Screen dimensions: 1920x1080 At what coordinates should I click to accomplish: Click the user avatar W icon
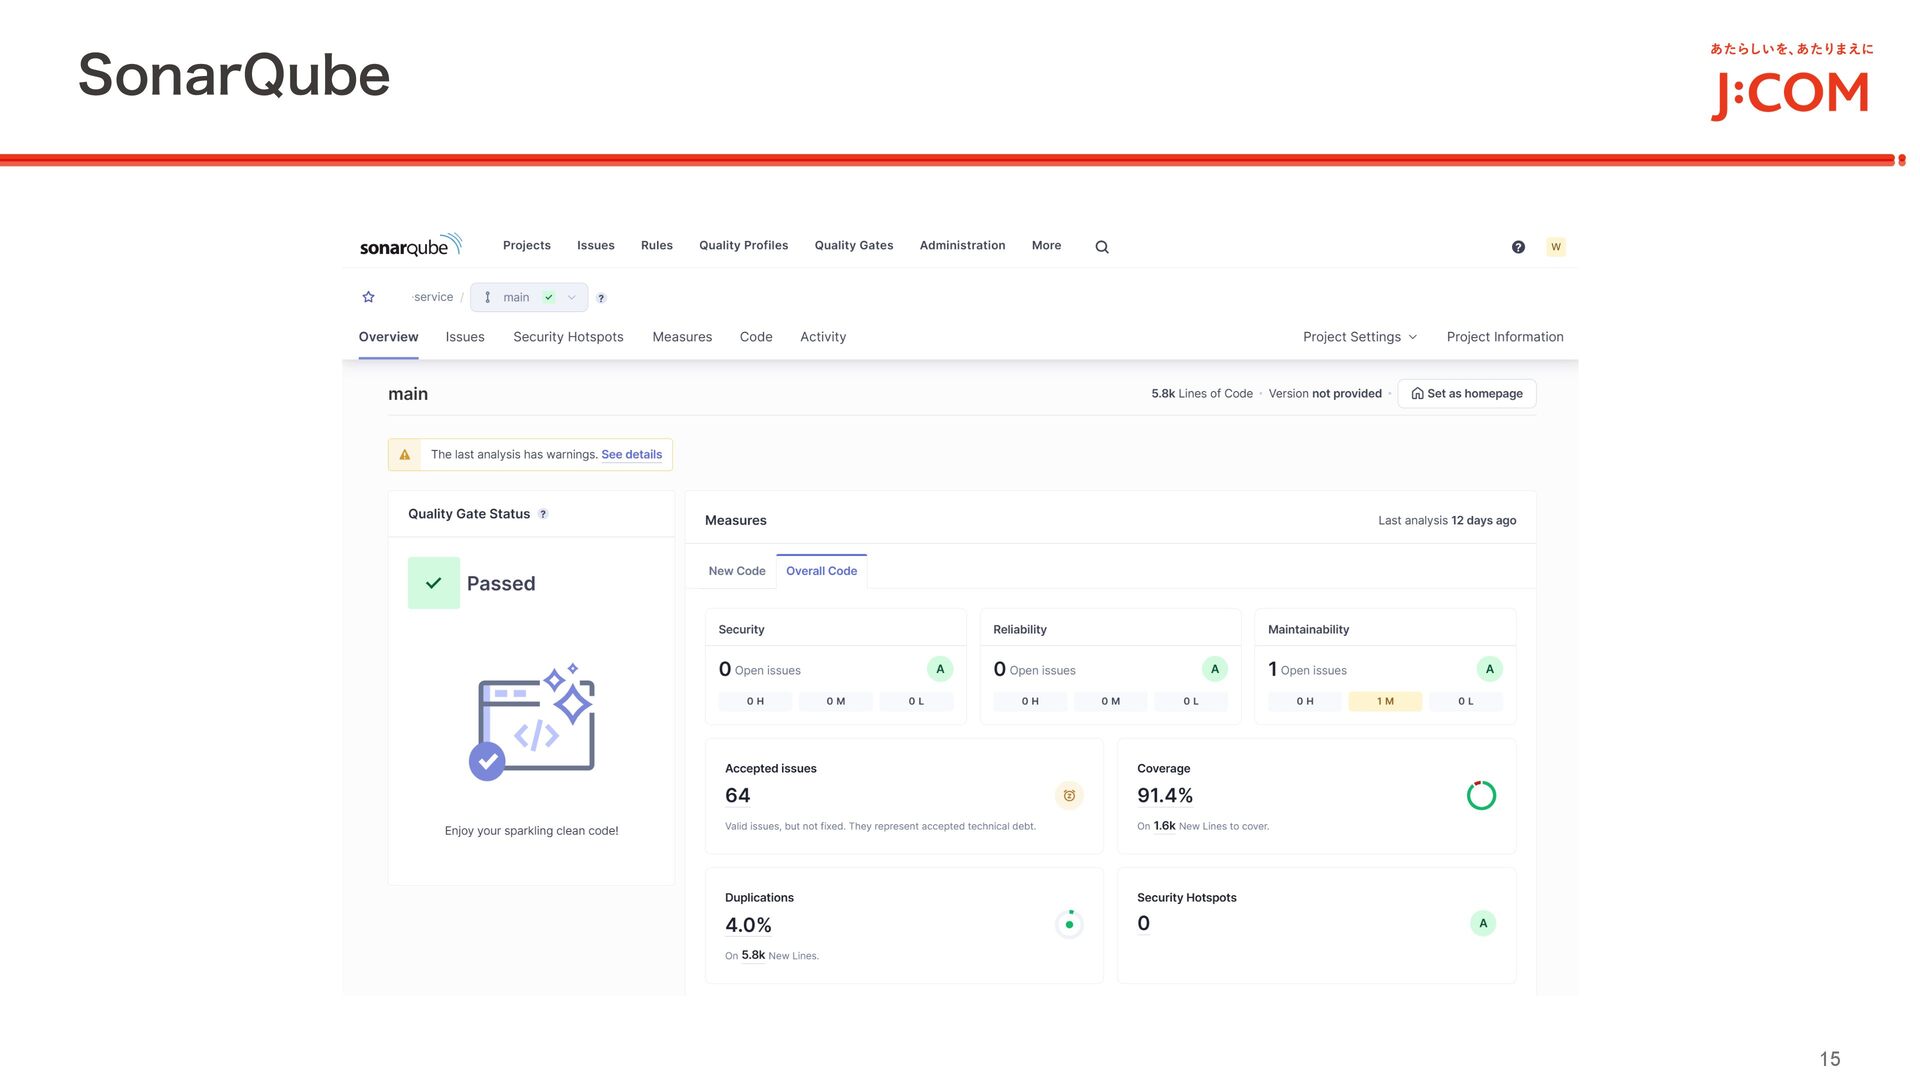click(x=1555, y=247)
